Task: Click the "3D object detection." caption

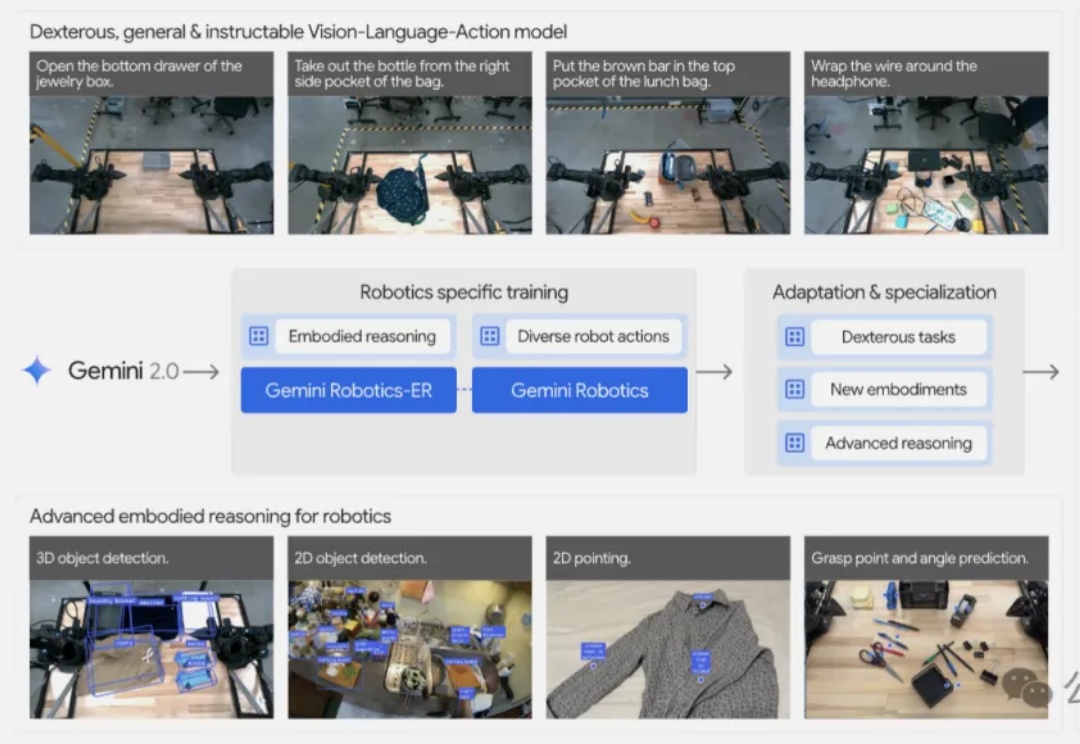Action: tap(102, 558)
